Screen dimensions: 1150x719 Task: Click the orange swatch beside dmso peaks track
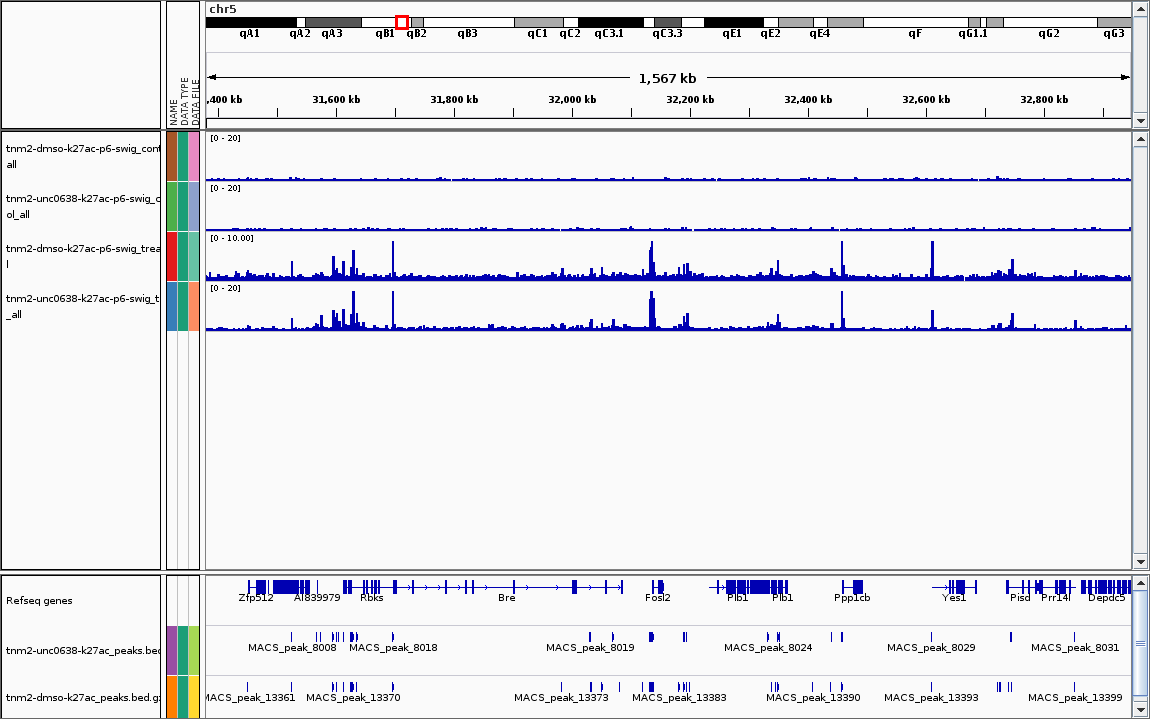tap(172, 697)
